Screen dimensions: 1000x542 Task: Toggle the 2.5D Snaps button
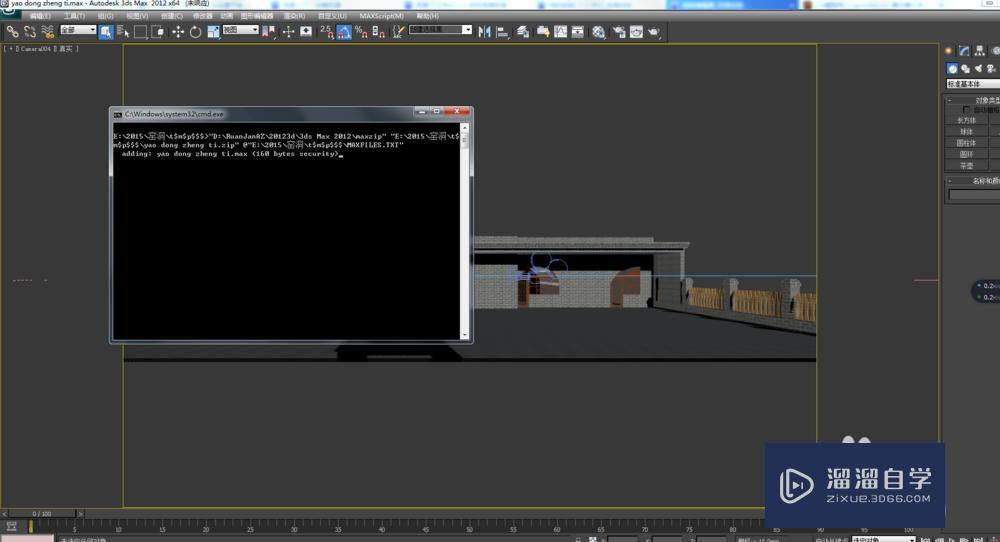point(326,32)
